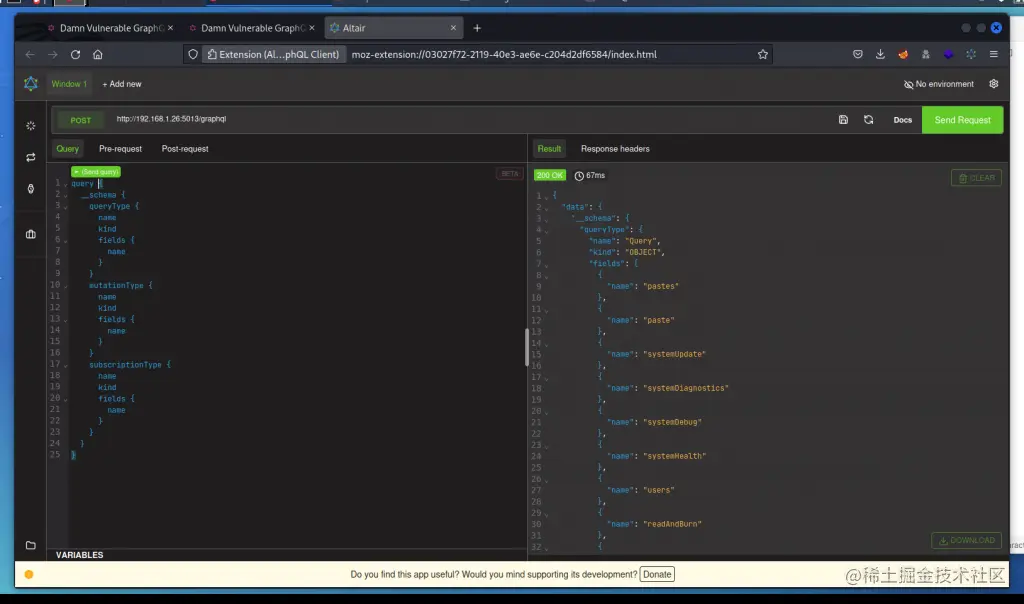Click the pane divider handle between editors
This screenshot has height=604, width=1024.
click(x=526, y=348)
